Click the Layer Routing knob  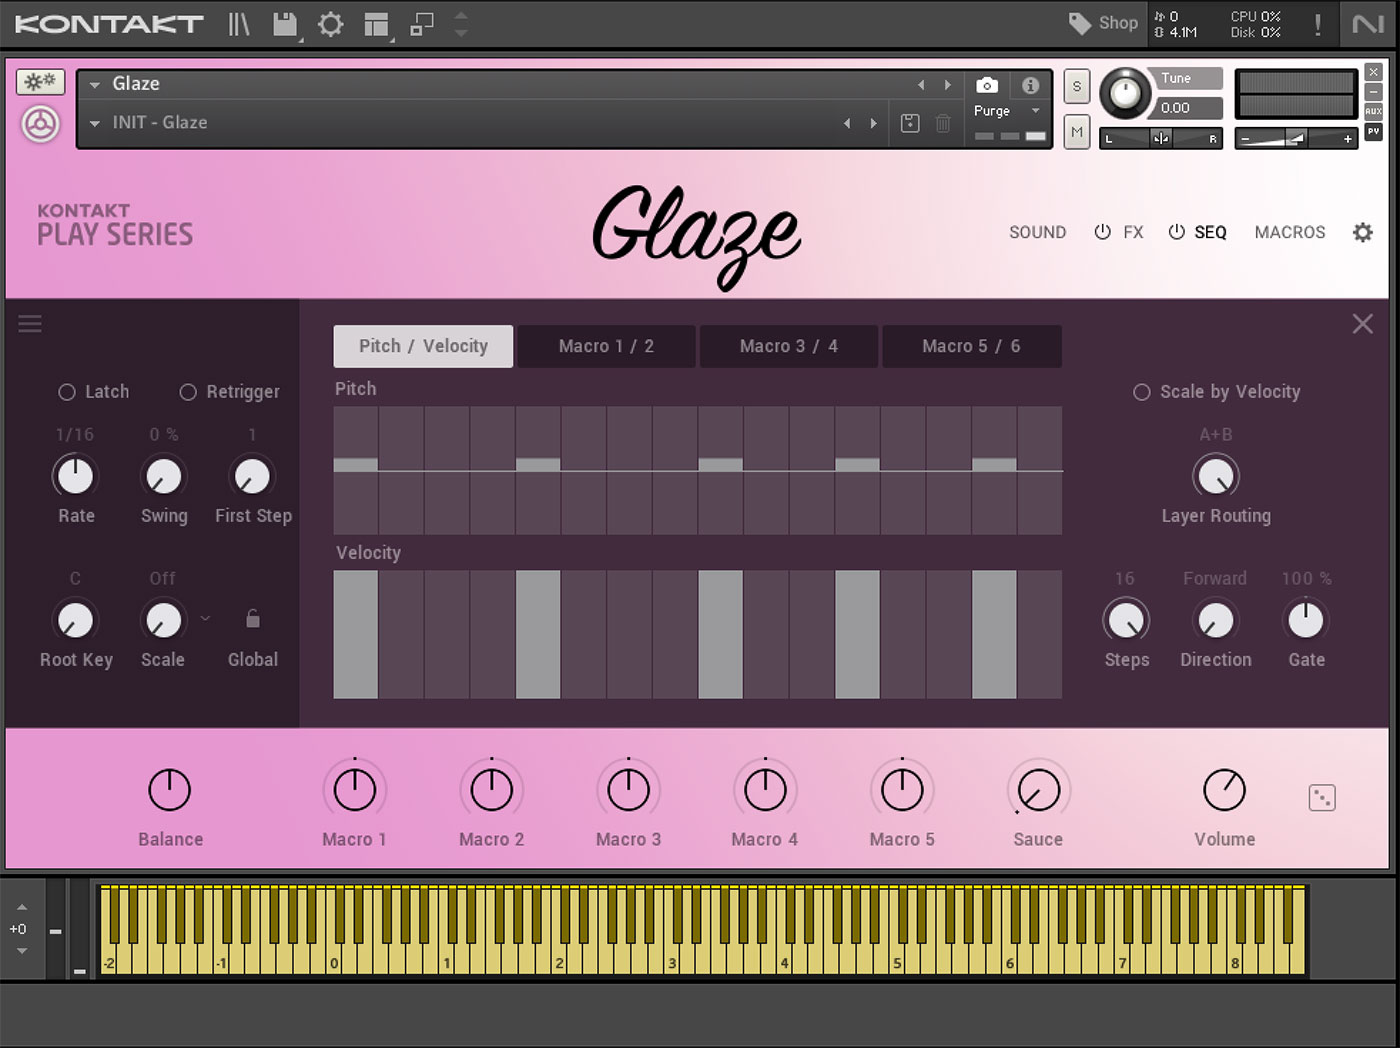[1216, 476]
